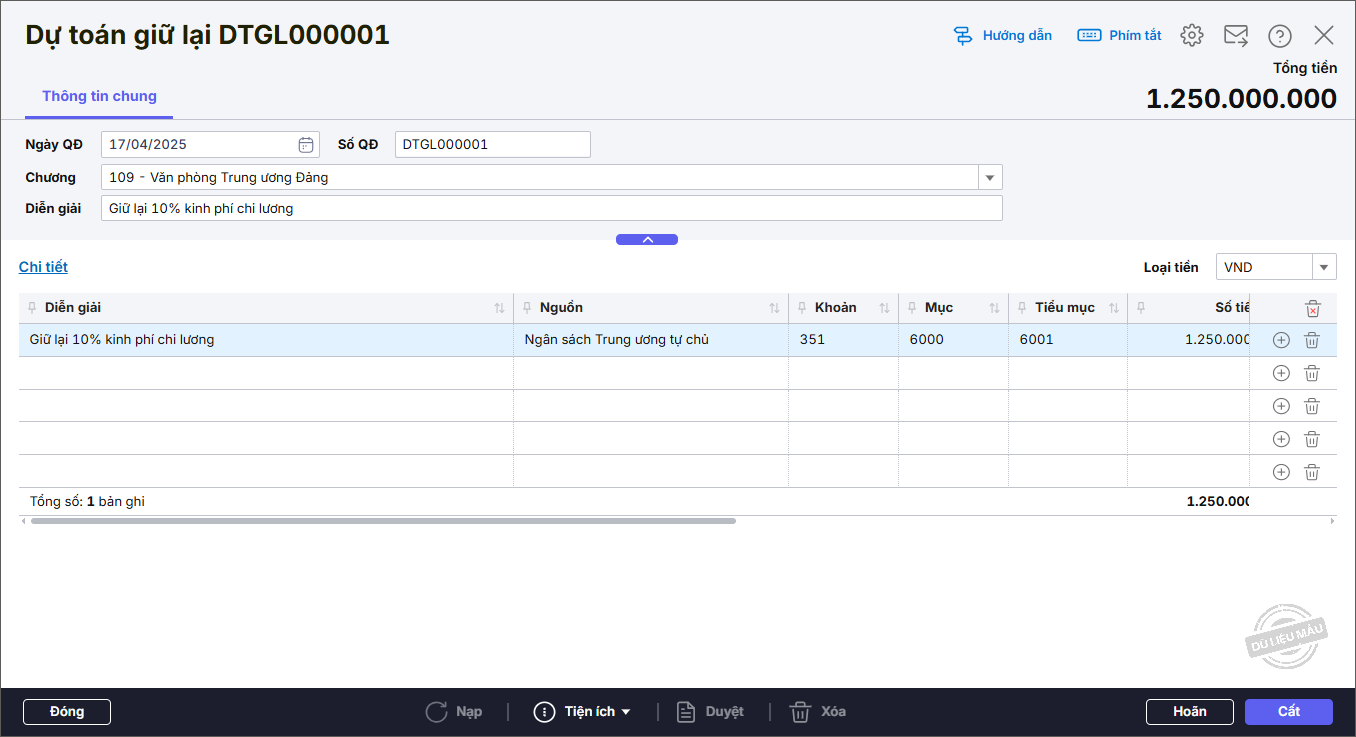Add a row after the first detail line
This screenshot has width=1356, height=737.
(1281, 340)
